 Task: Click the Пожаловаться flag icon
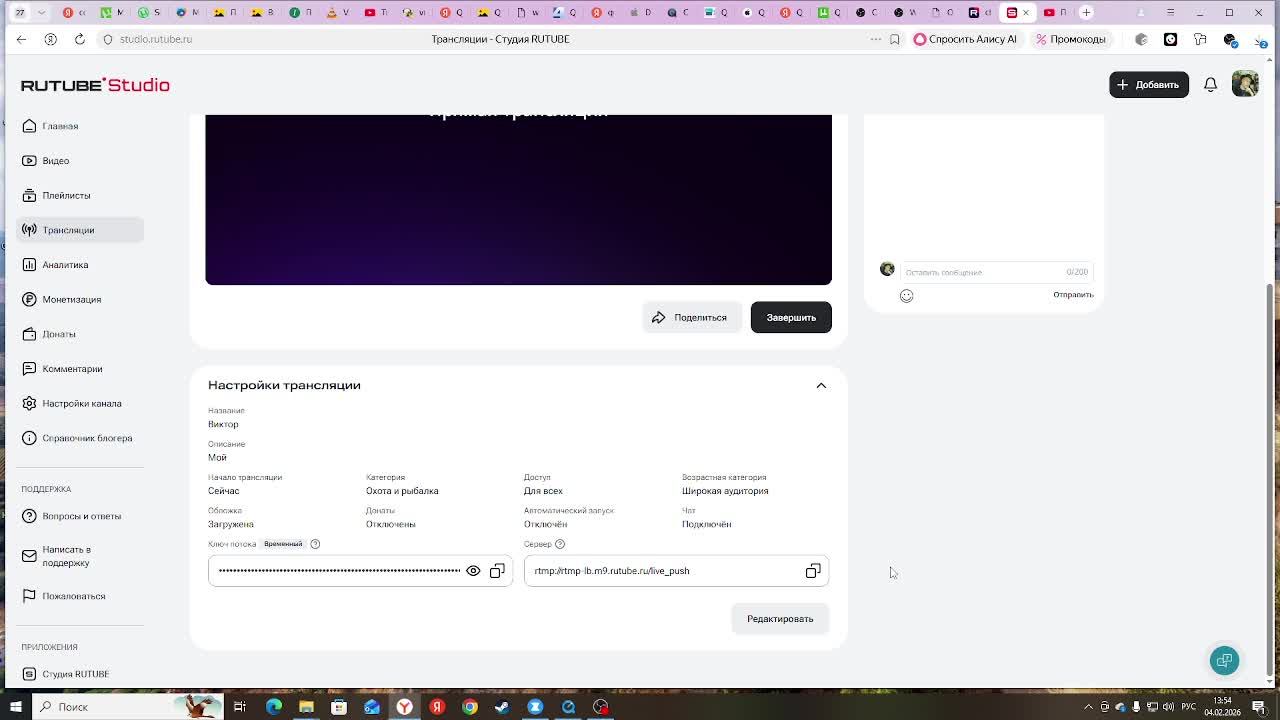pos(29,596)
